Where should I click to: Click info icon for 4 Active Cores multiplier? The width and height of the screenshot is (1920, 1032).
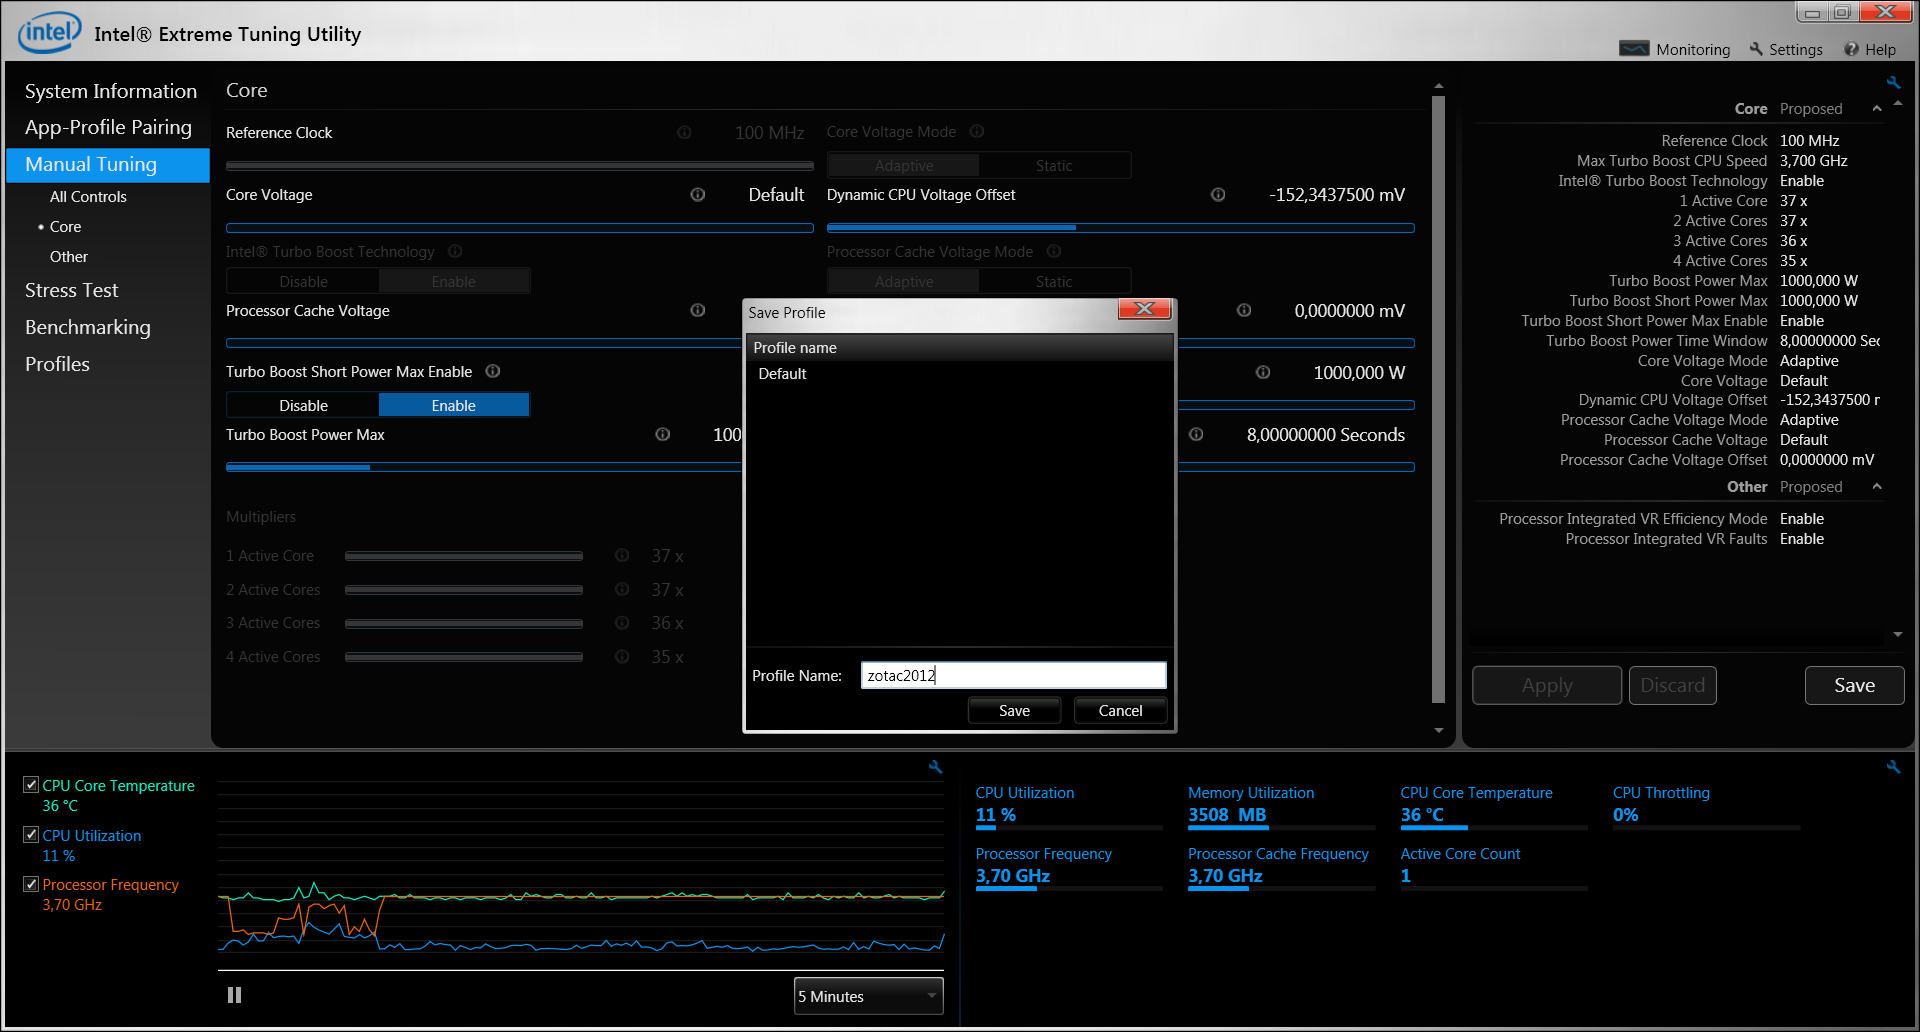[622, 657]
